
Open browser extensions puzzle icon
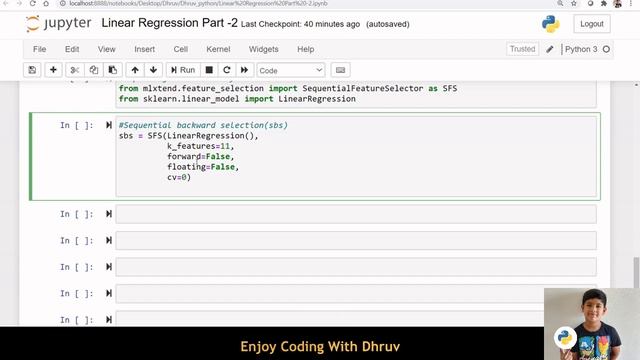604,3
